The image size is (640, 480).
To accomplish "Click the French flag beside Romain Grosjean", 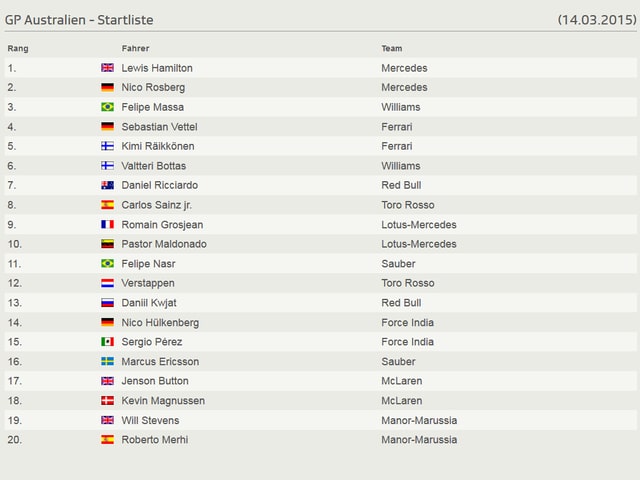I will 107,224.
